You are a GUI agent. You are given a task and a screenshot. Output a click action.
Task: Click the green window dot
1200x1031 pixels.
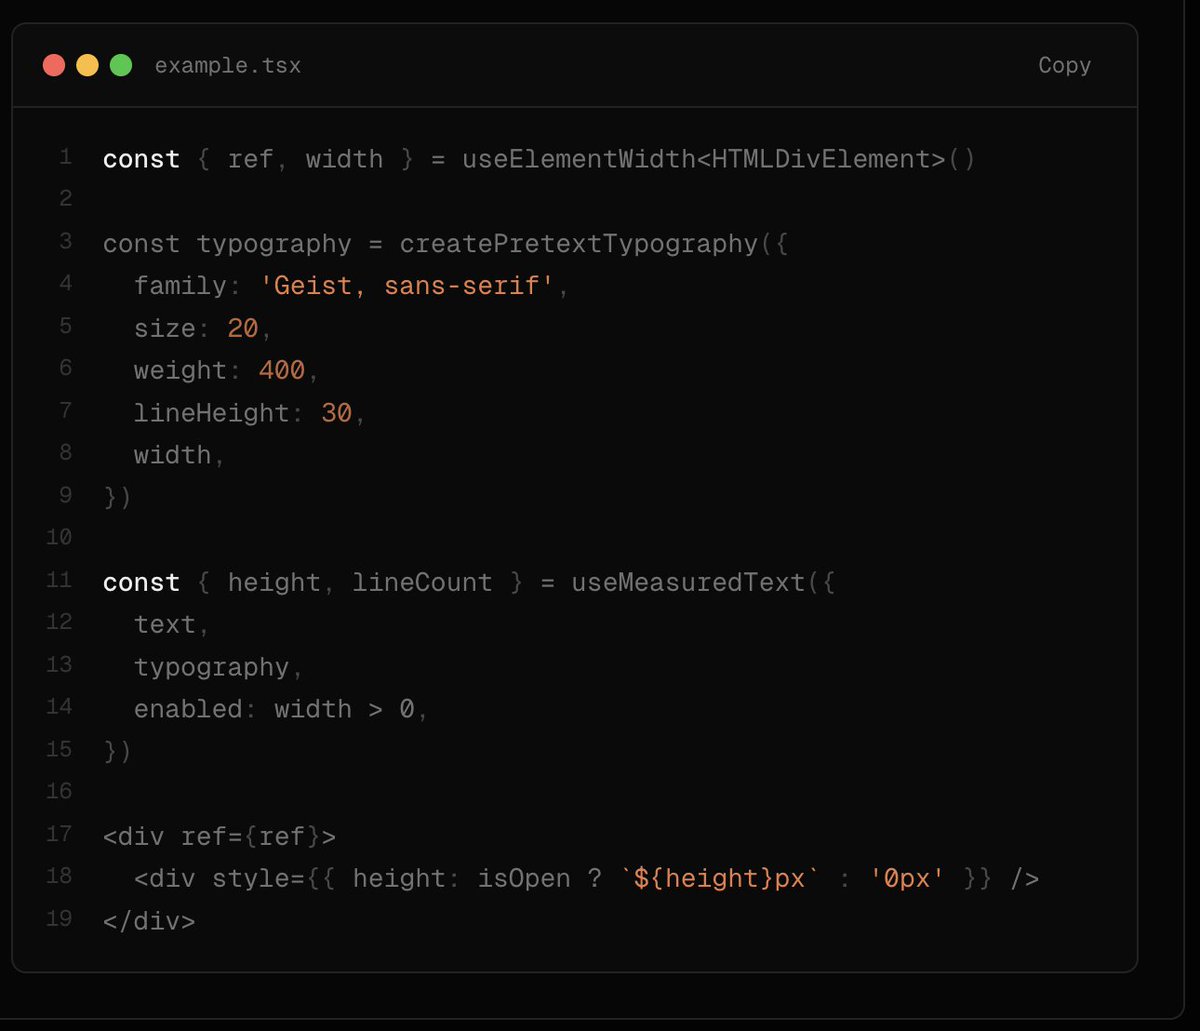coord(121,66)
